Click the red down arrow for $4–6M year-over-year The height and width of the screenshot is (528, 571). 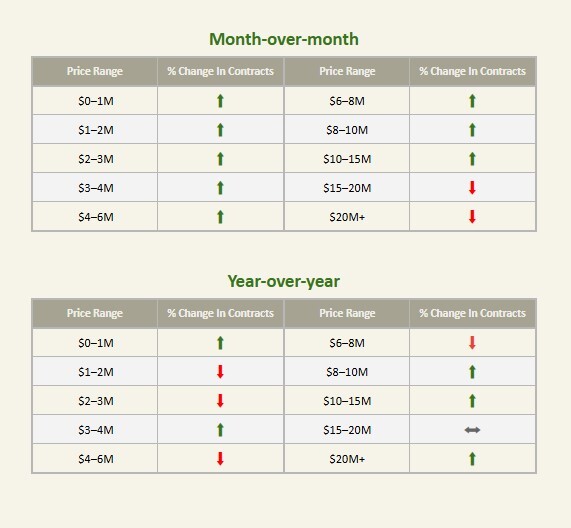point(220,459)
